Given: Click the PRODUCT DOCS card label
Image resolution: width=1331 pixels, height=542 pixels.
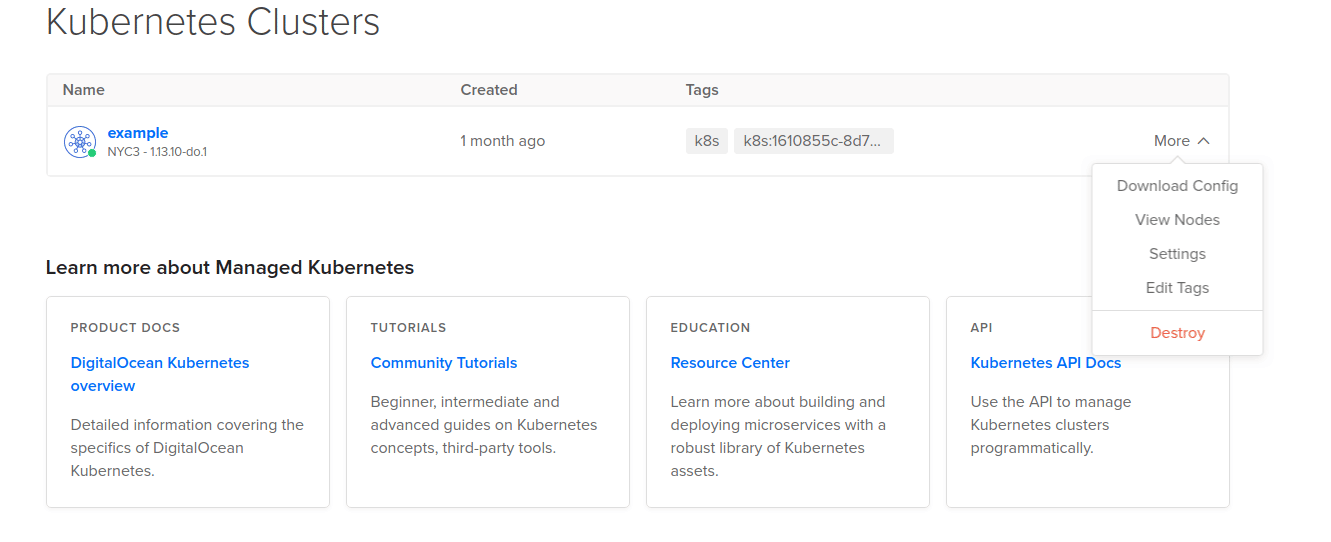Looking at the screenshot, I should click(x=125, y=328).
